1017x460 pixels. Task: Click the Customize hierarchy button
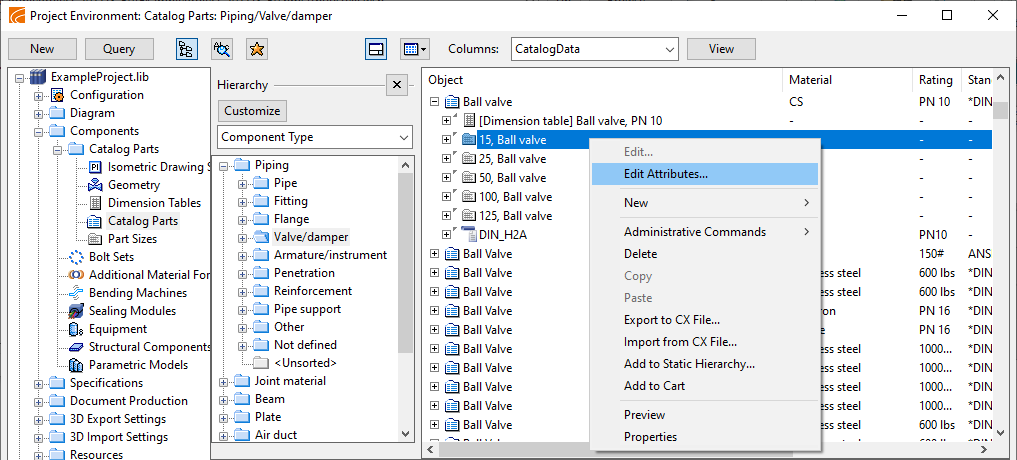(x=252, y=111)
